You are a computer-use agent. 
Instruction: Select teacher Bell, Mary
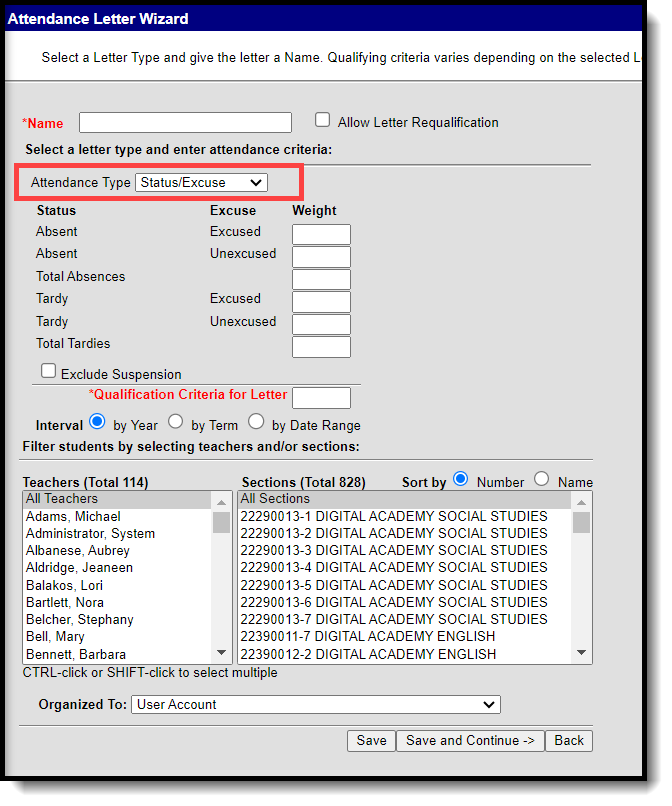(117, 637)
